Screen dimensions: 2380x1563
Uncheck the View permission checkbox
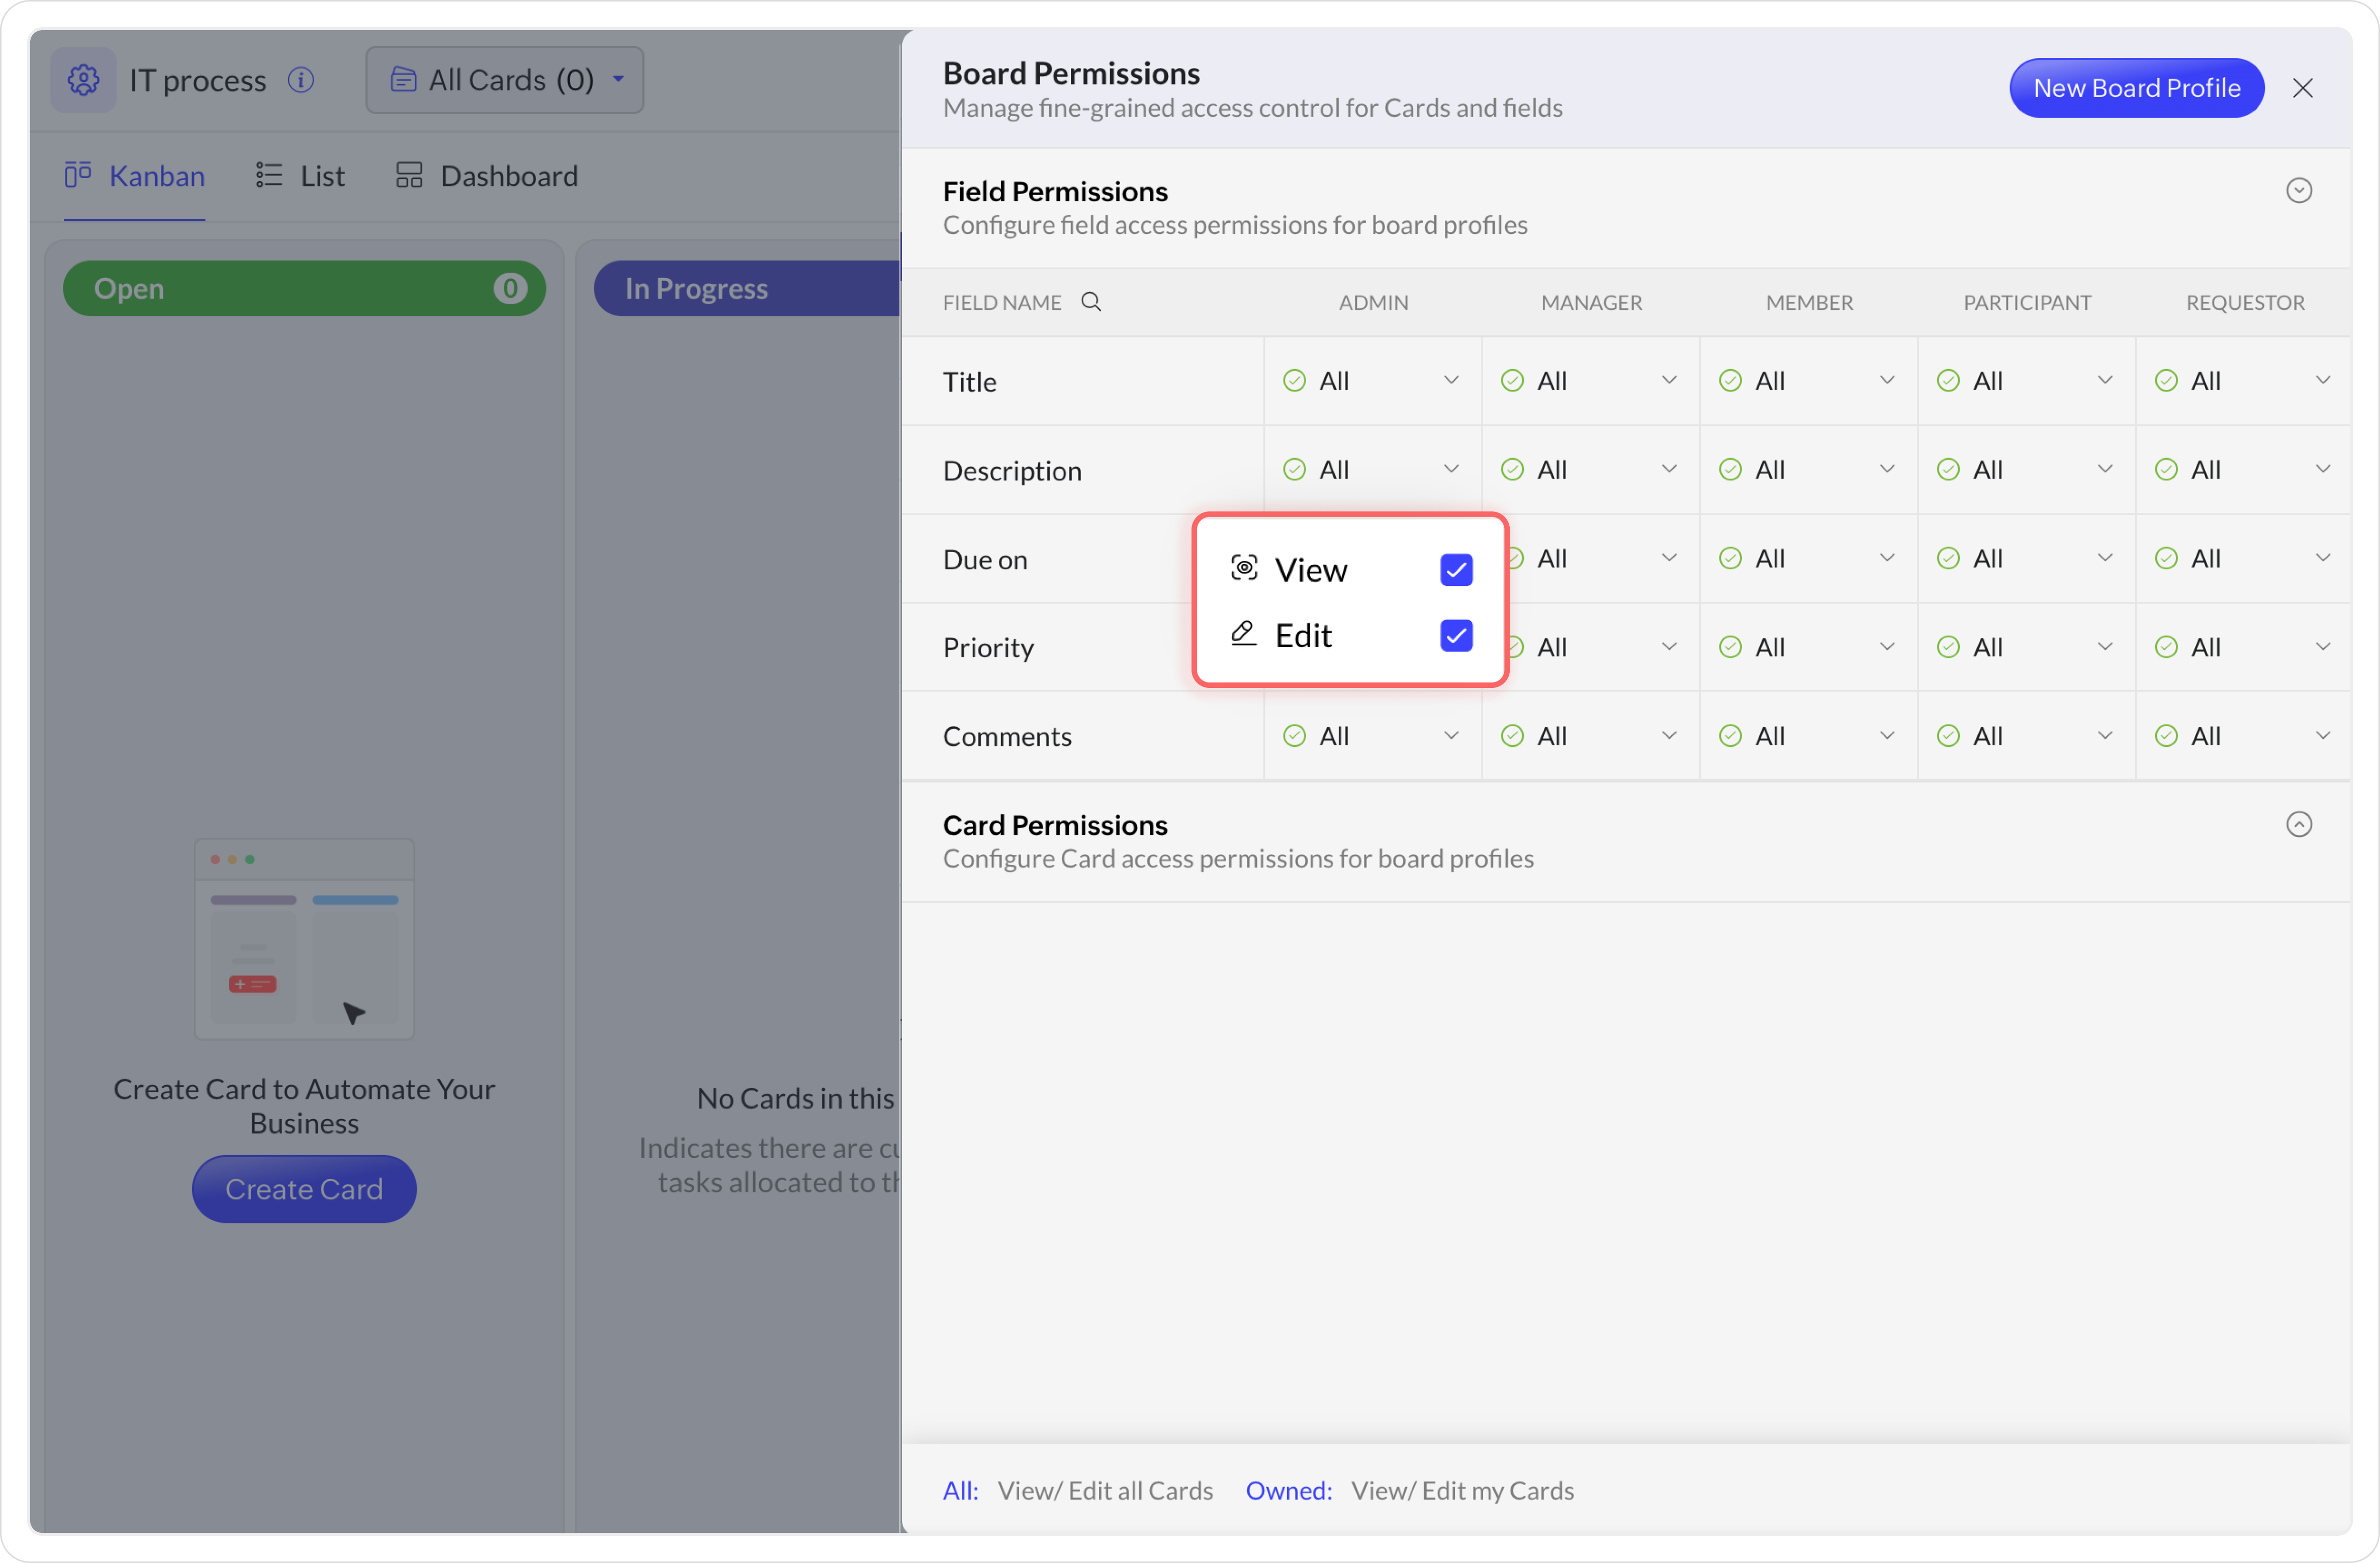point(1456,570)
